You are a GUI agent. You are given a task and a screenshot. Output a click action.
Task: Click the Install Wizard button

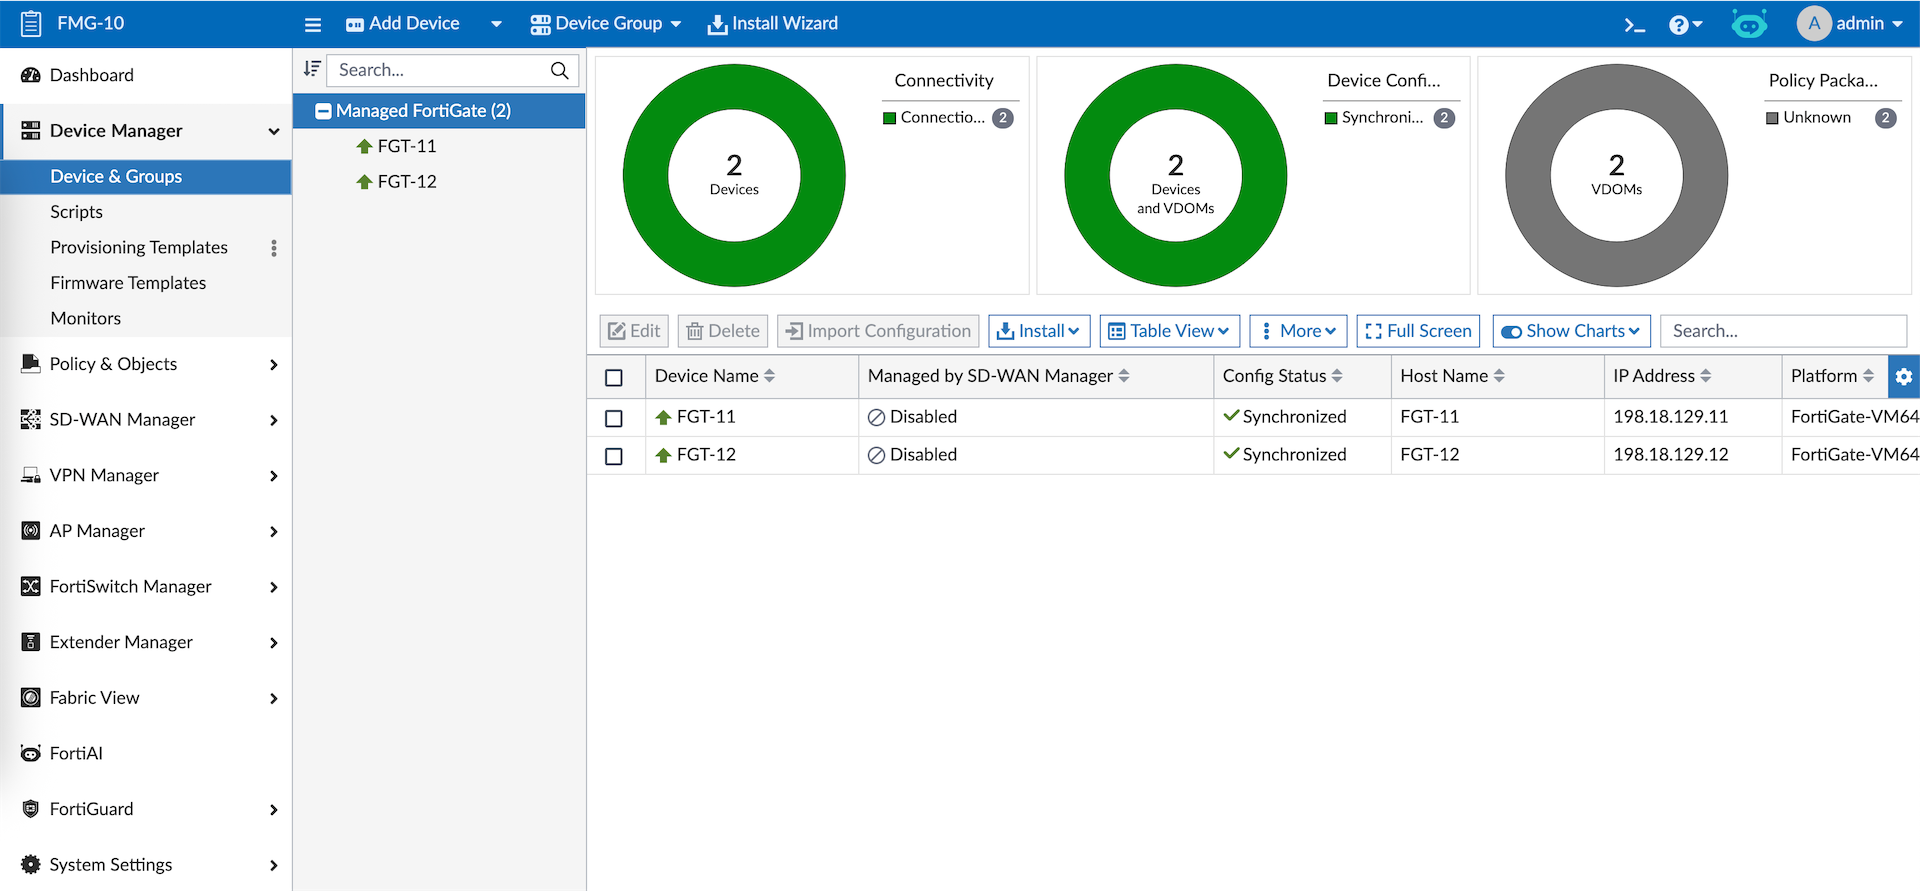[x=773, y=24]
